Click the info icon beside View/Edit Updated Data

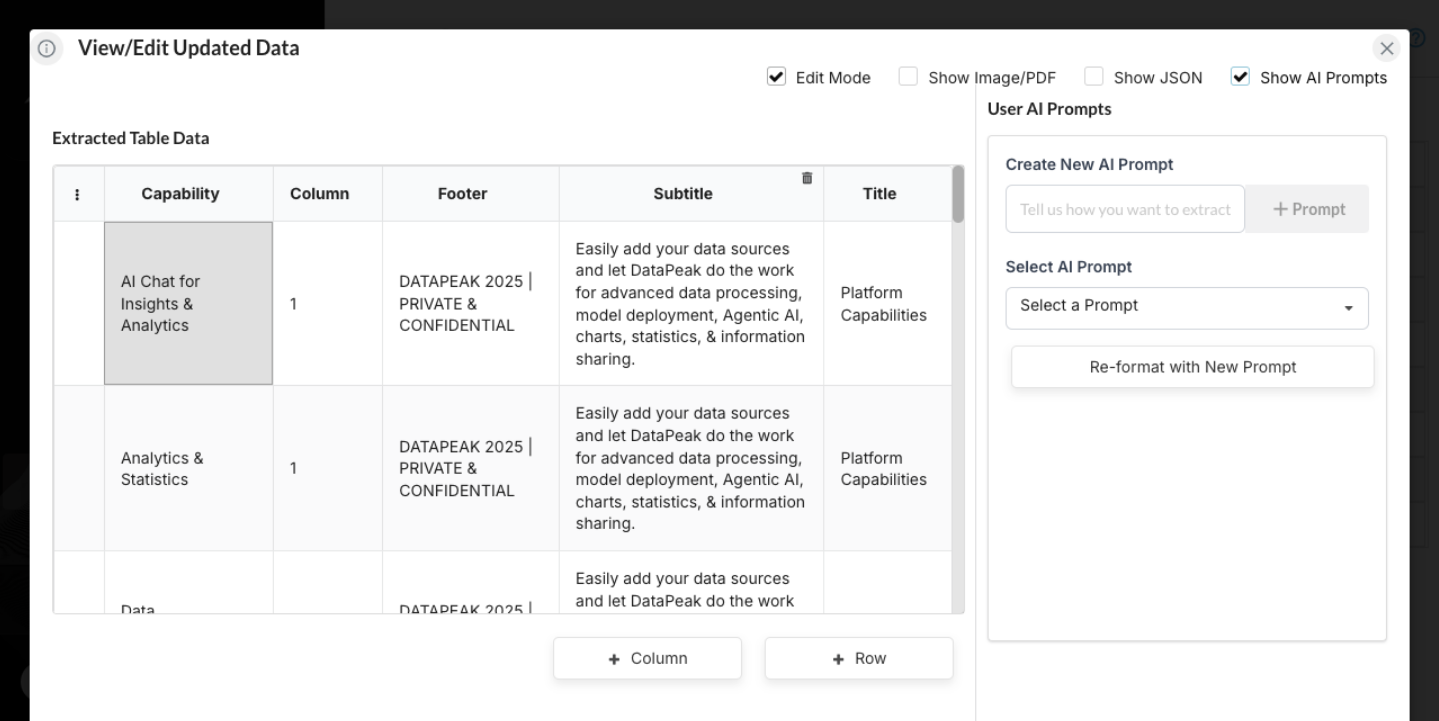(x=46, y=49)
